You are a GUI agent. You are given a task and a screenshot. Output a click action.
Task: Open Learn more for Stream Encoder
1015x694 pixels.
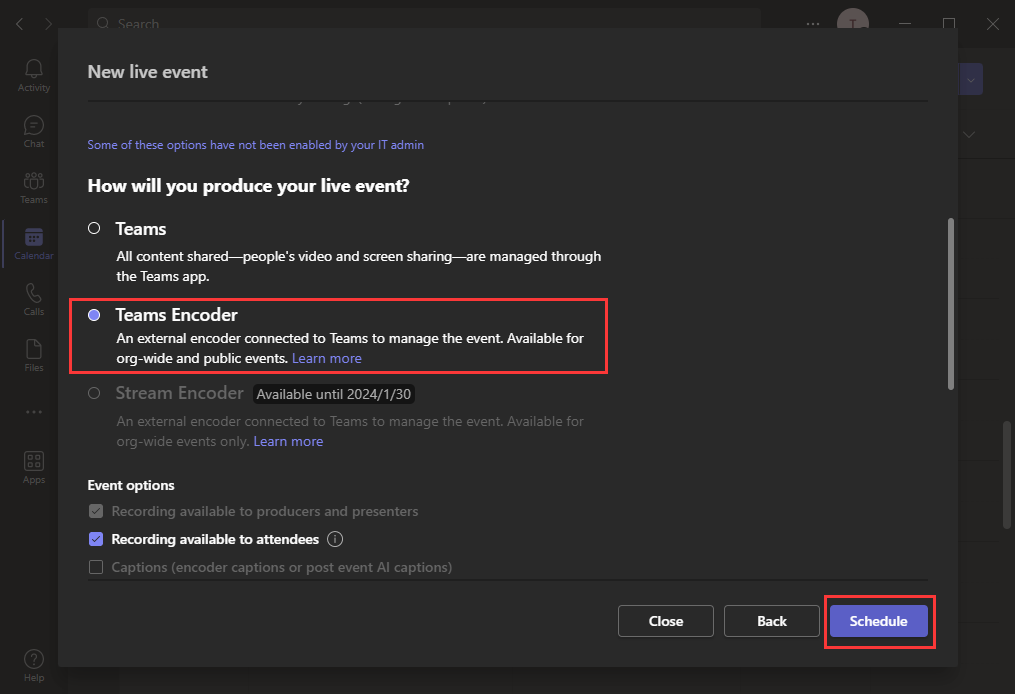288,442
